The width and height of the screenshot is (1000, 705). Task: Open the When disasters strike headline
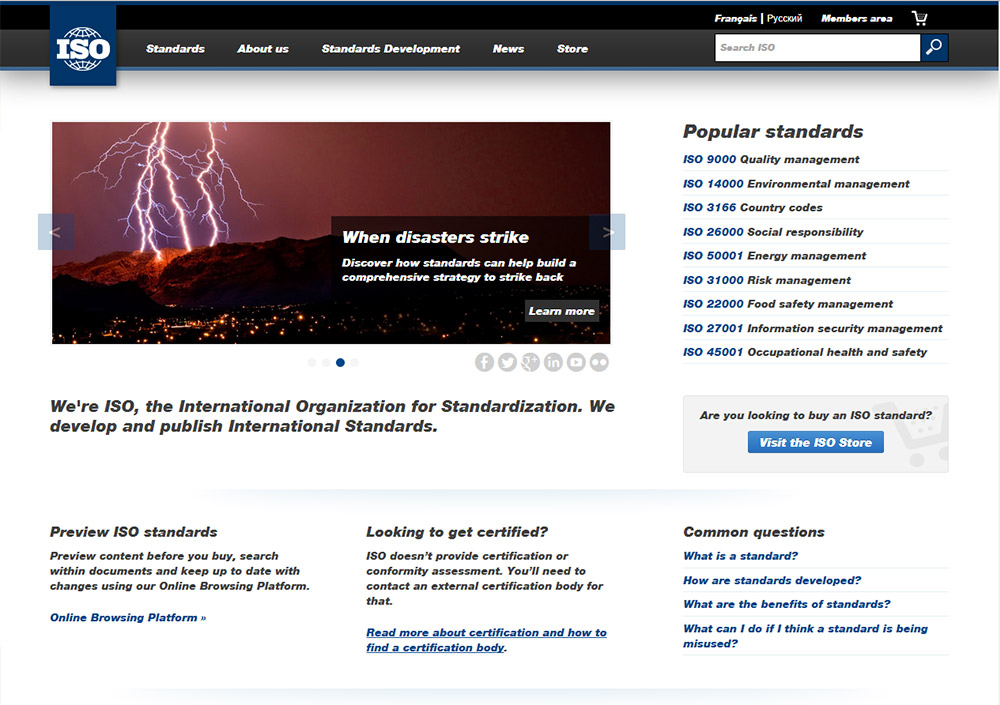tap(435, 237)
